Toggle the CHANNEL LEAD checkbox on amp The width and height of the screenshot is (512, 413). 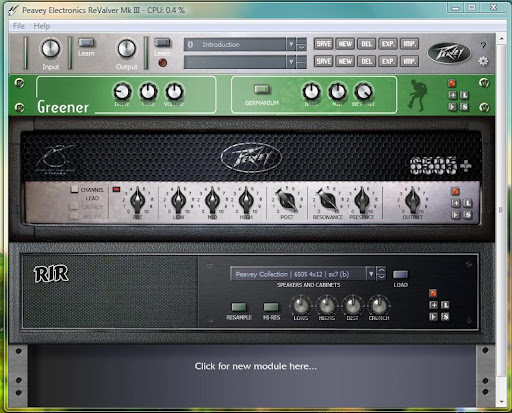74,189
